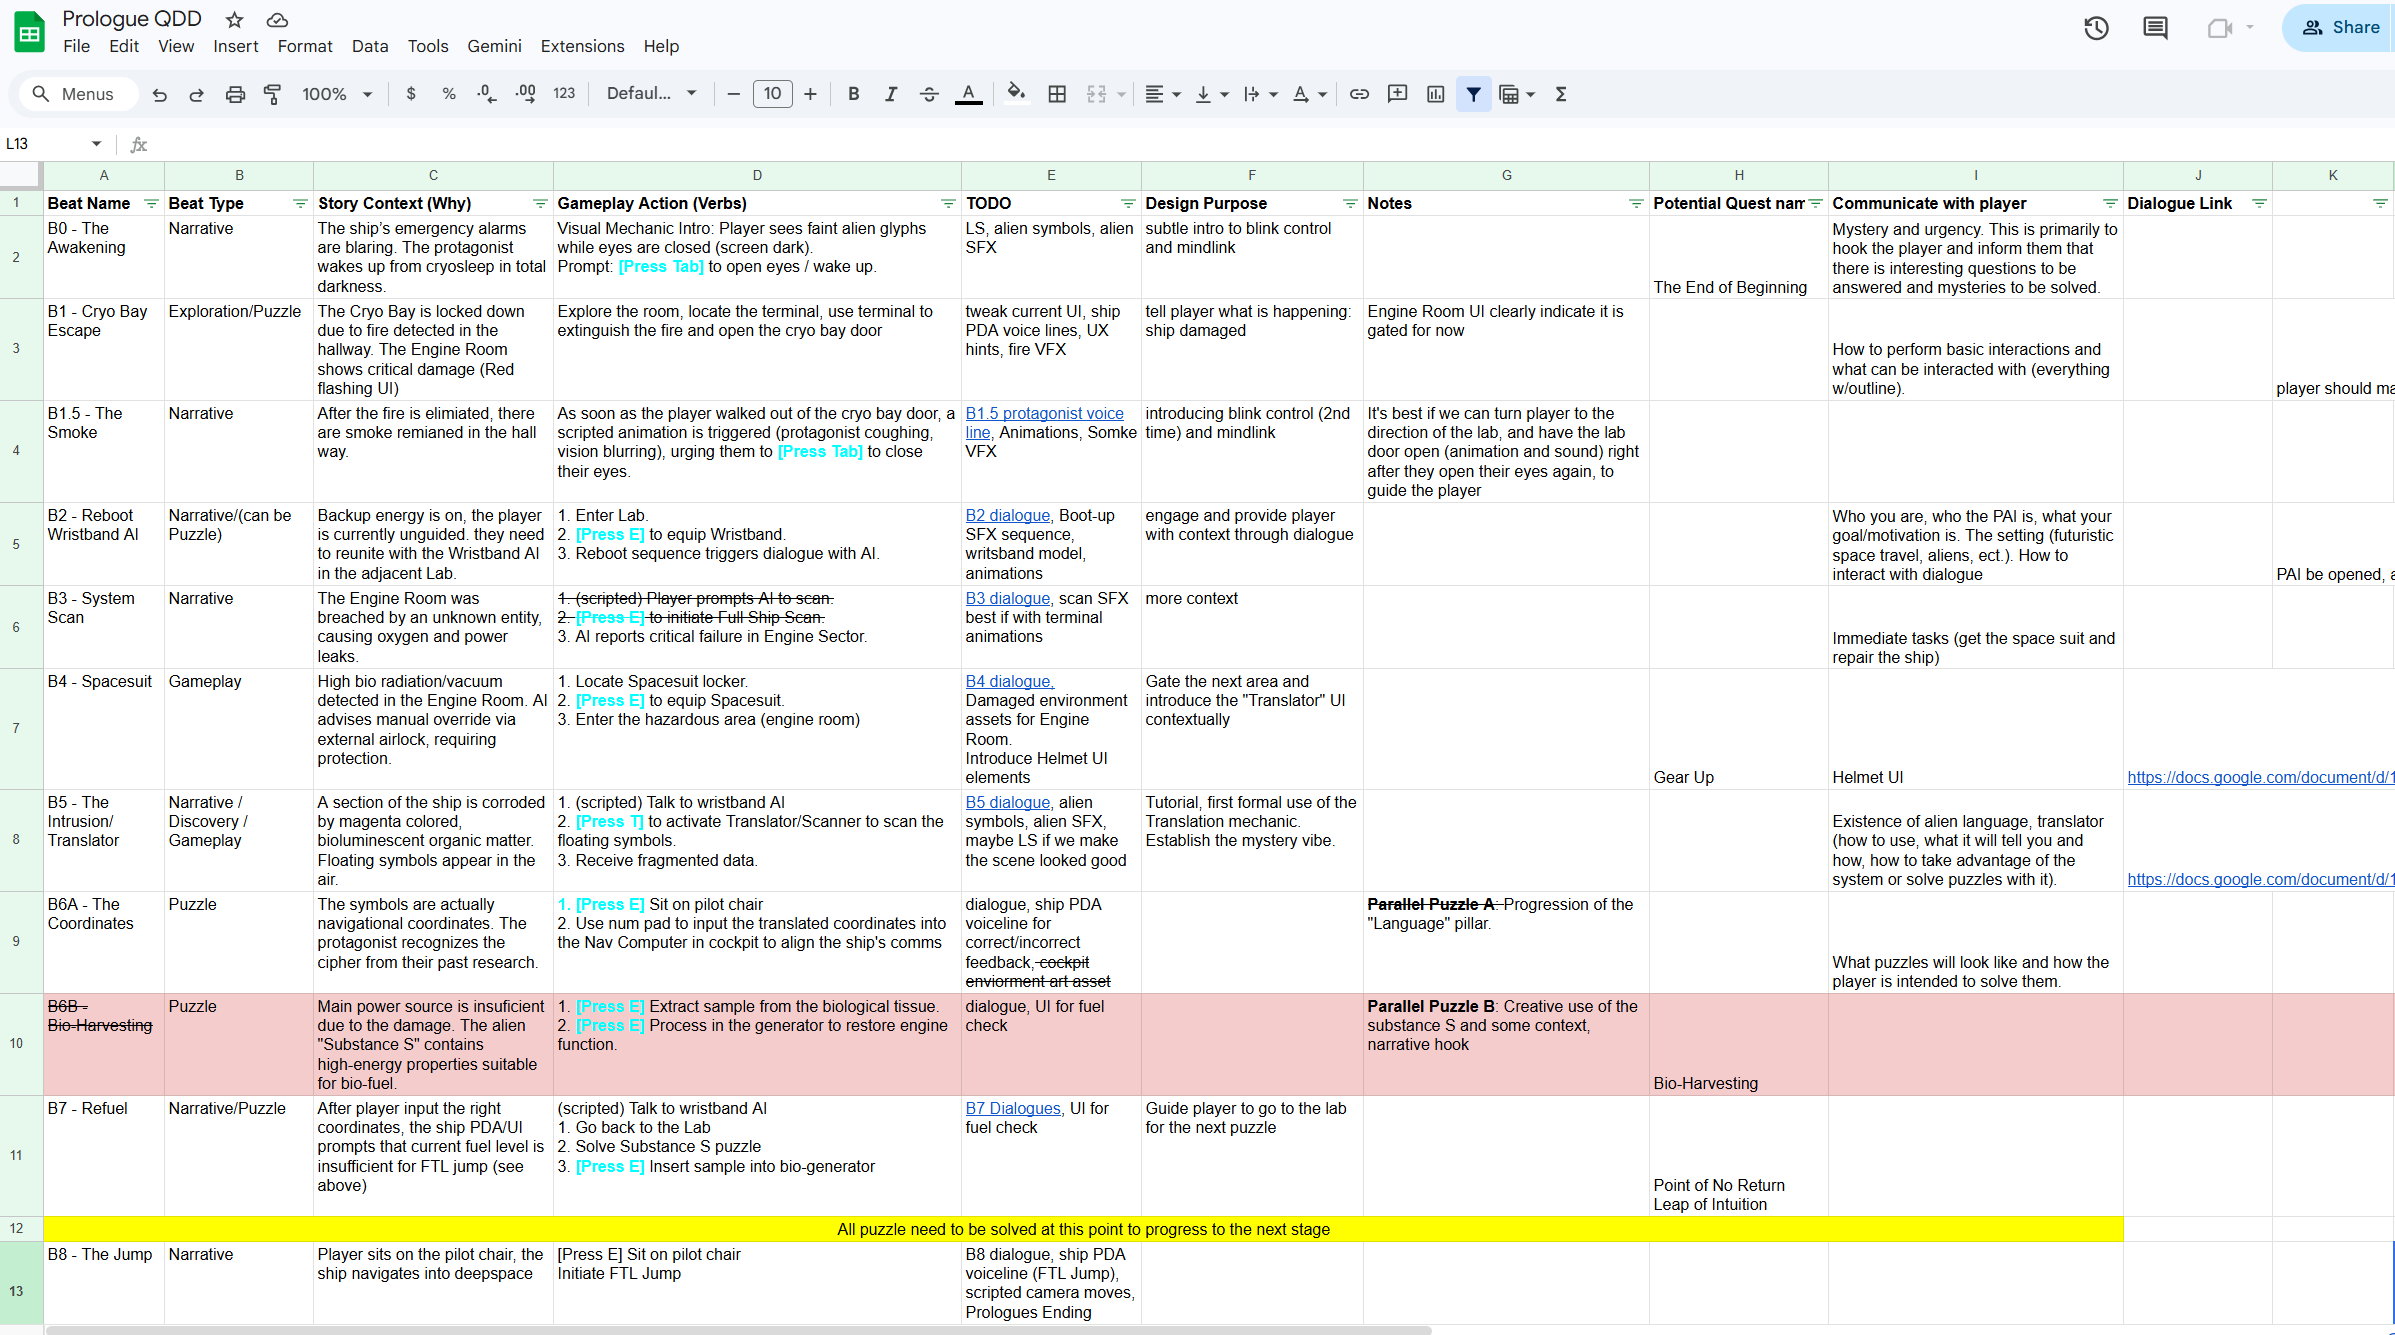2395x1335 pixels.
Task: Insert chart icon in toolbar
Action: pos(1436,94)
